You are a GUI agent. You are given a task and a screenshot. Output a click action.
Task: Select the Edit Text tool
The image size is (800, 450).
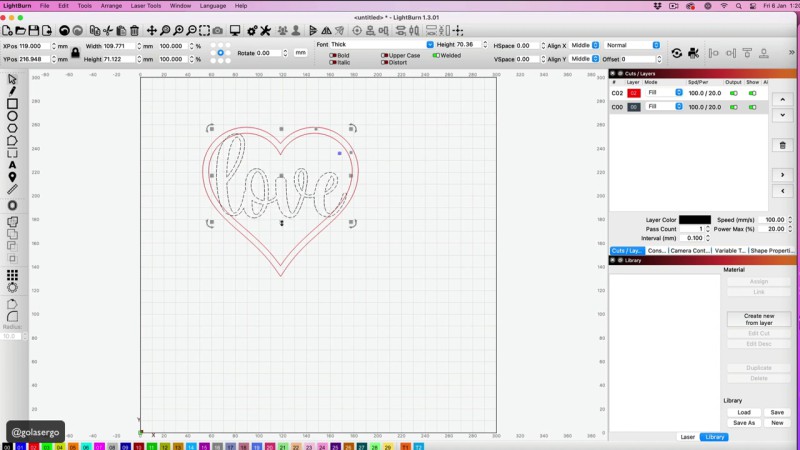12,165
